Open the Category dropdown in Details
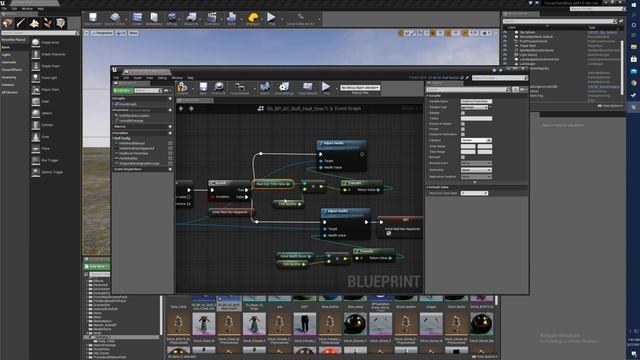Screen dimensions: 640x360 476,140
